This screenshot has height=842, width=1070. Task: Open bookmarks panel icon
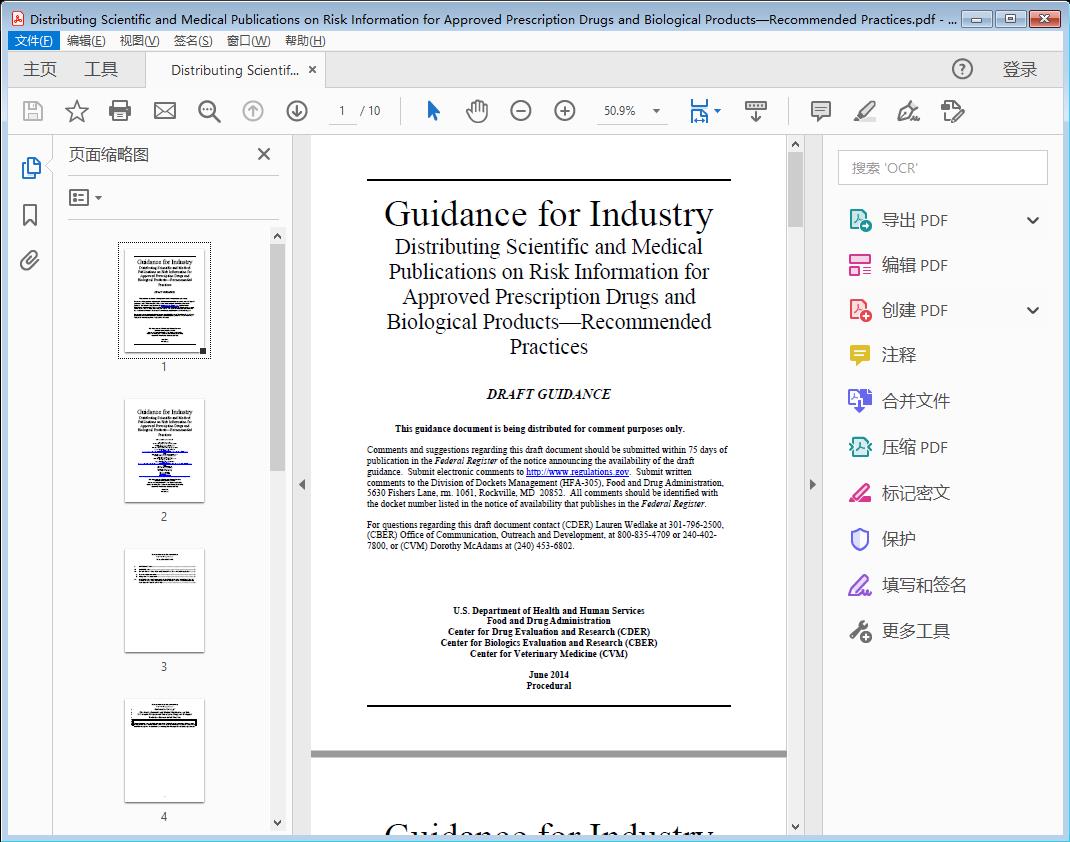point(30,215)
